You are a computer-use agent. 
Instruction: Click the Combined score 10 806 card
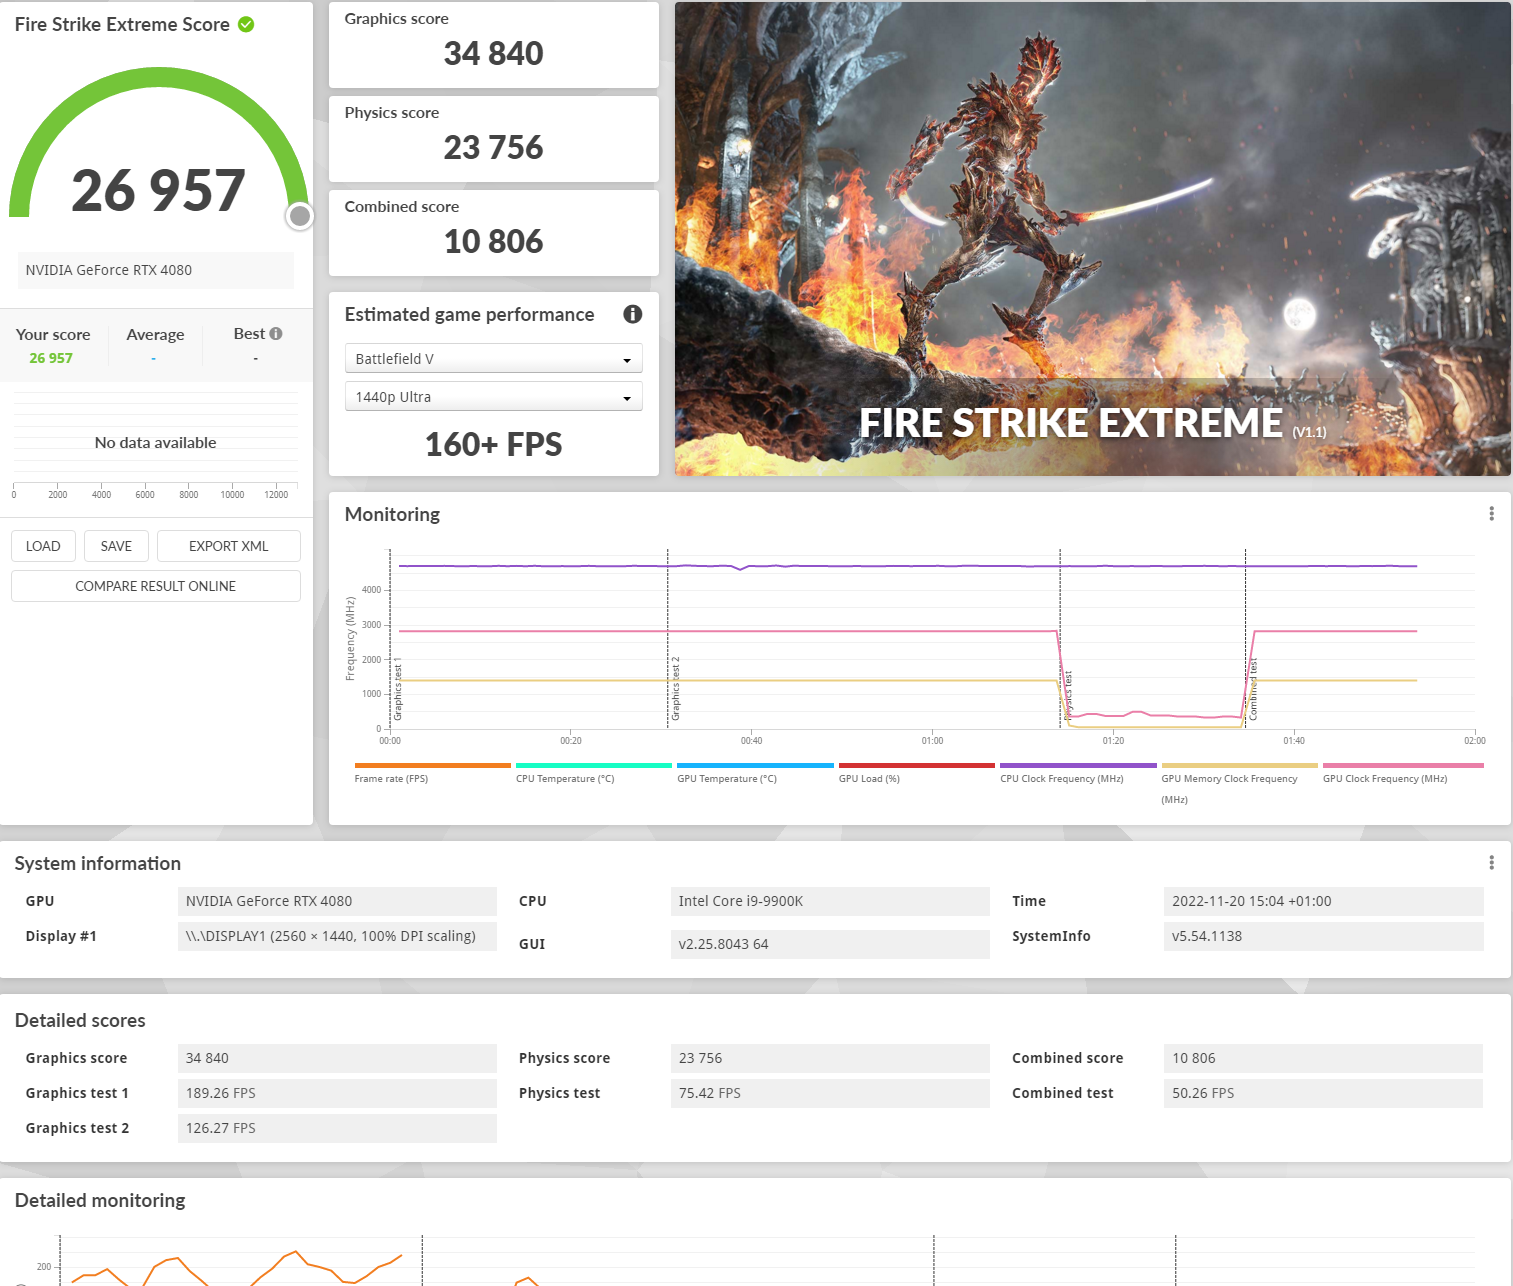[494, 233]
